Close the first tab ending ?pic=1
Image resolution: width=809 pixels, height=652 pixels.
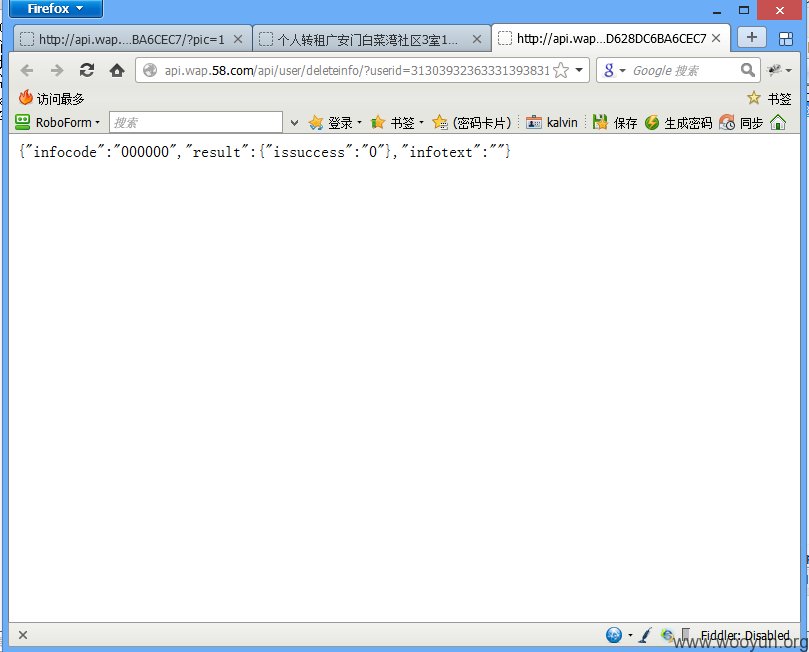[x=238, y=39]
